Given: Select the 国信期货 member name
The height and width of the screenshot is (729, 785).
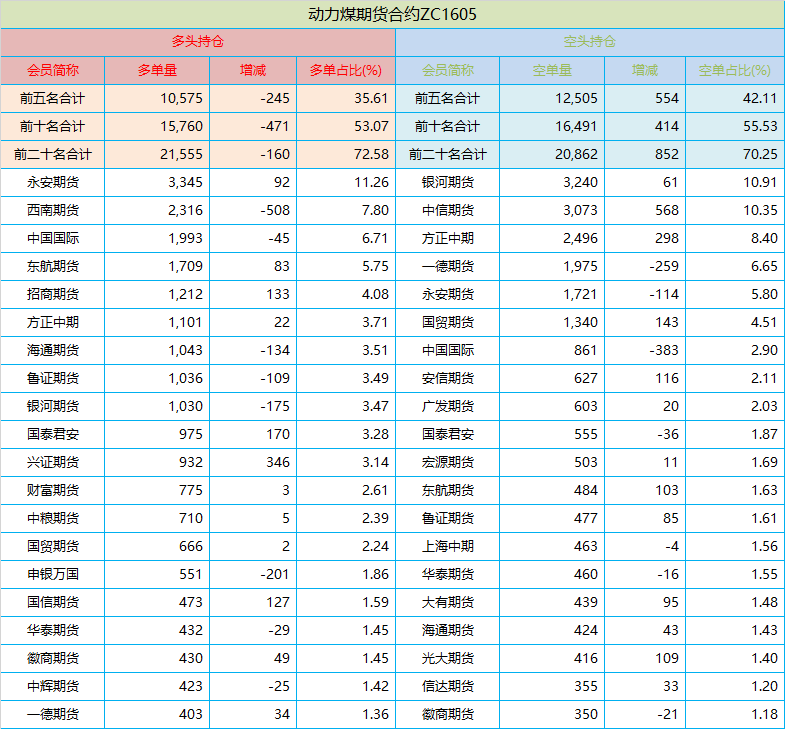Looking at the screenshot, I should click(x=53, y=602).
